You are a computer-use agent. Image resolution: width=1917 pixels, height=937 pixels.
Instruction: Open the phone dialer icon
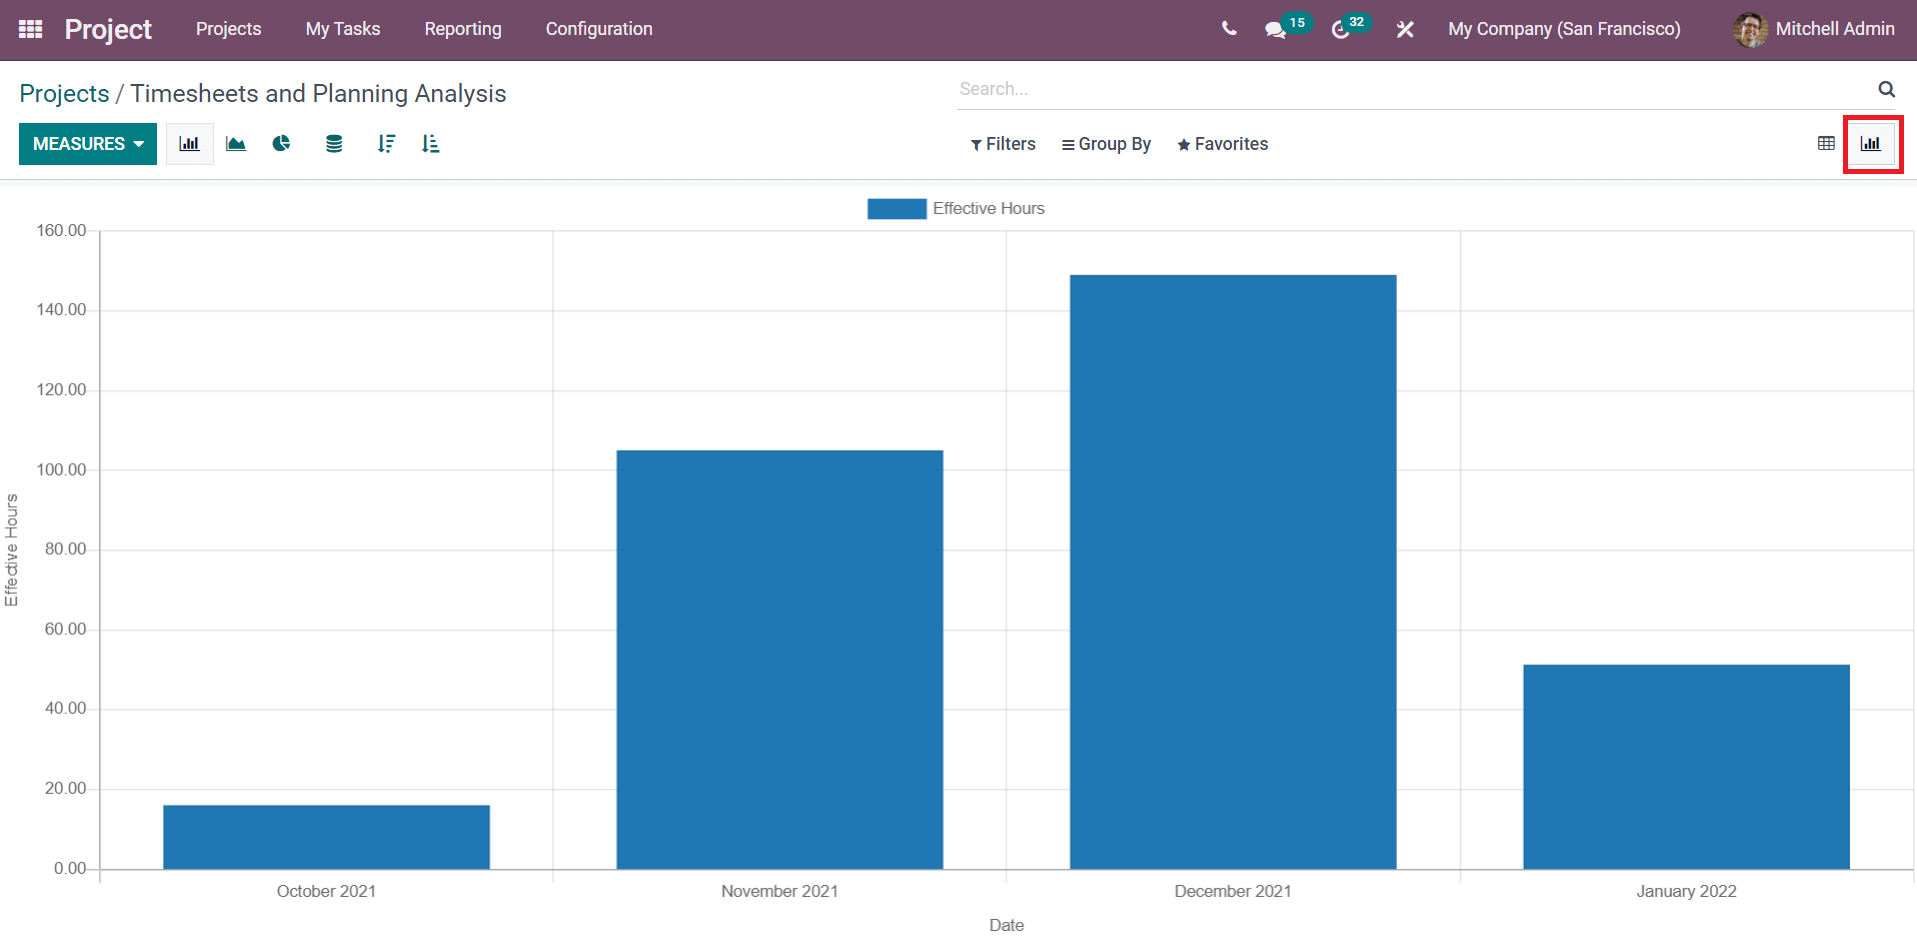coord(1229,29)
